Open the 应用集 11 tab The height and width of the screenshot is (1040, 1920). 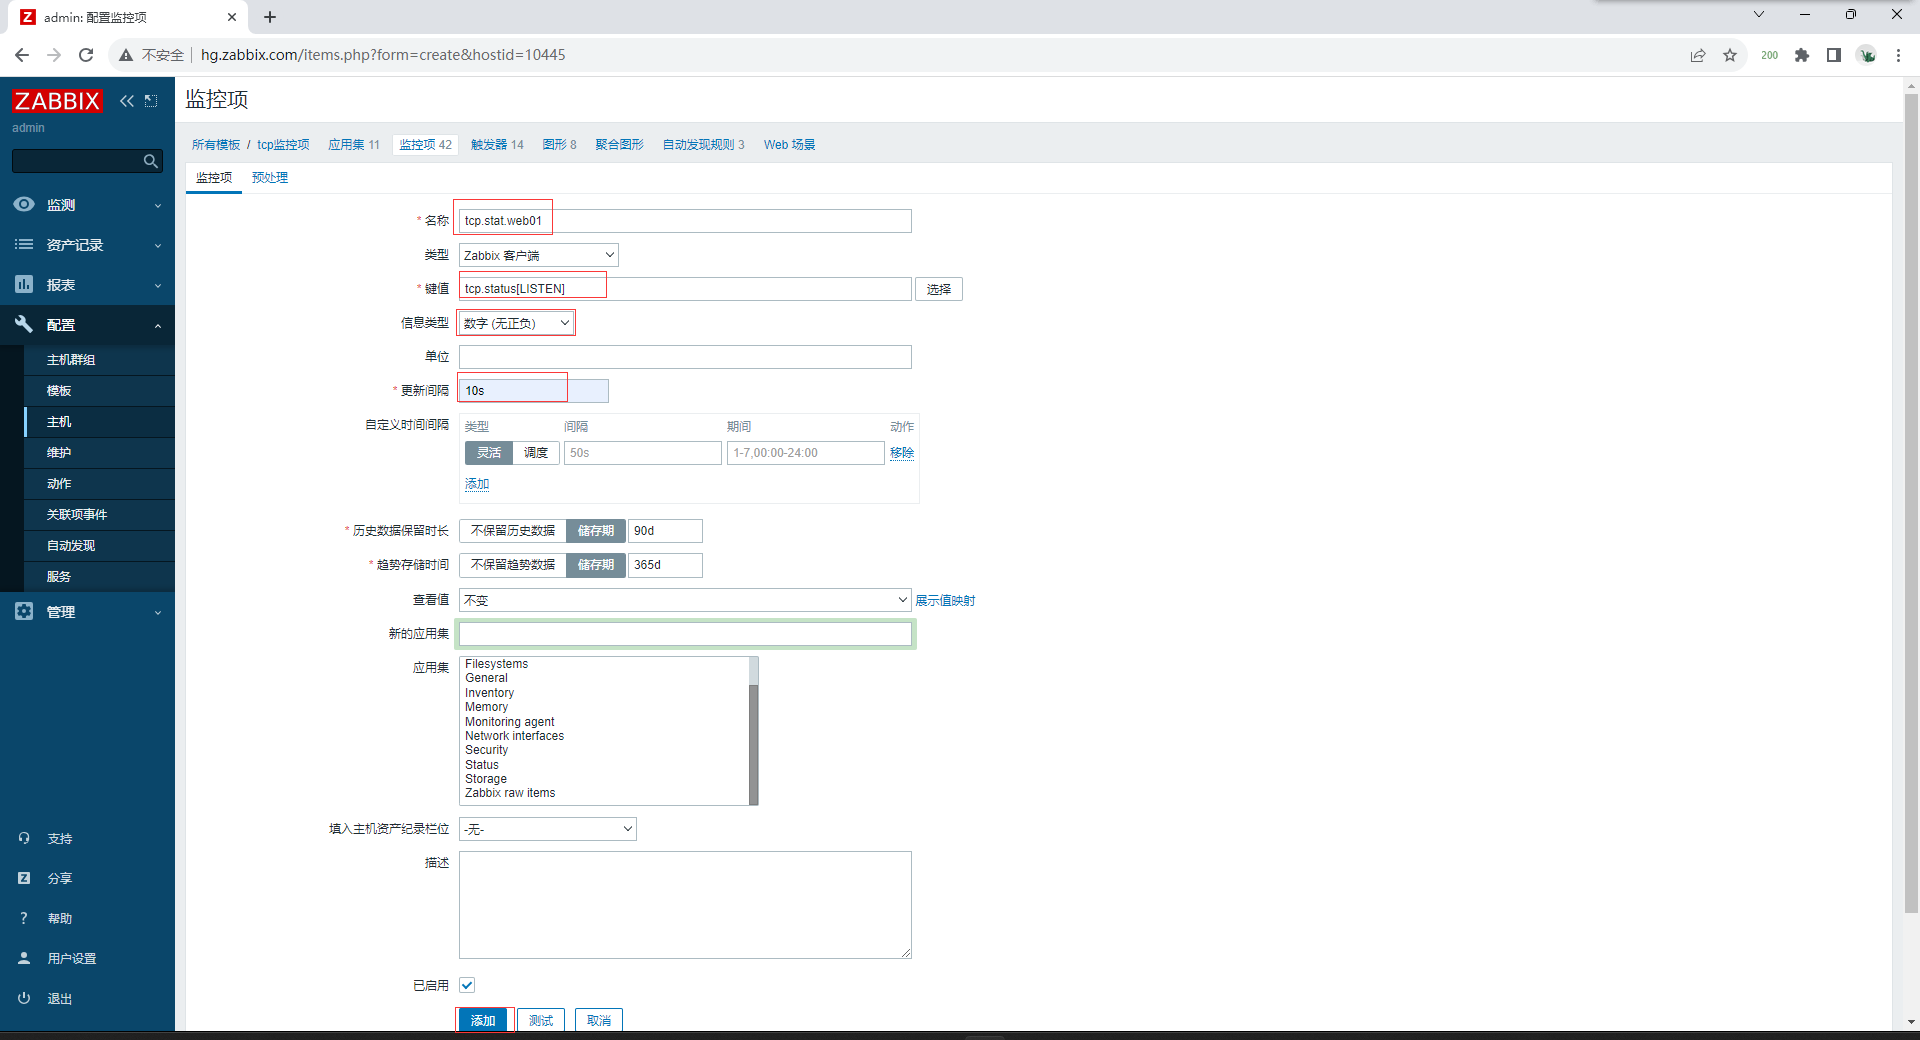click(354, 145)
